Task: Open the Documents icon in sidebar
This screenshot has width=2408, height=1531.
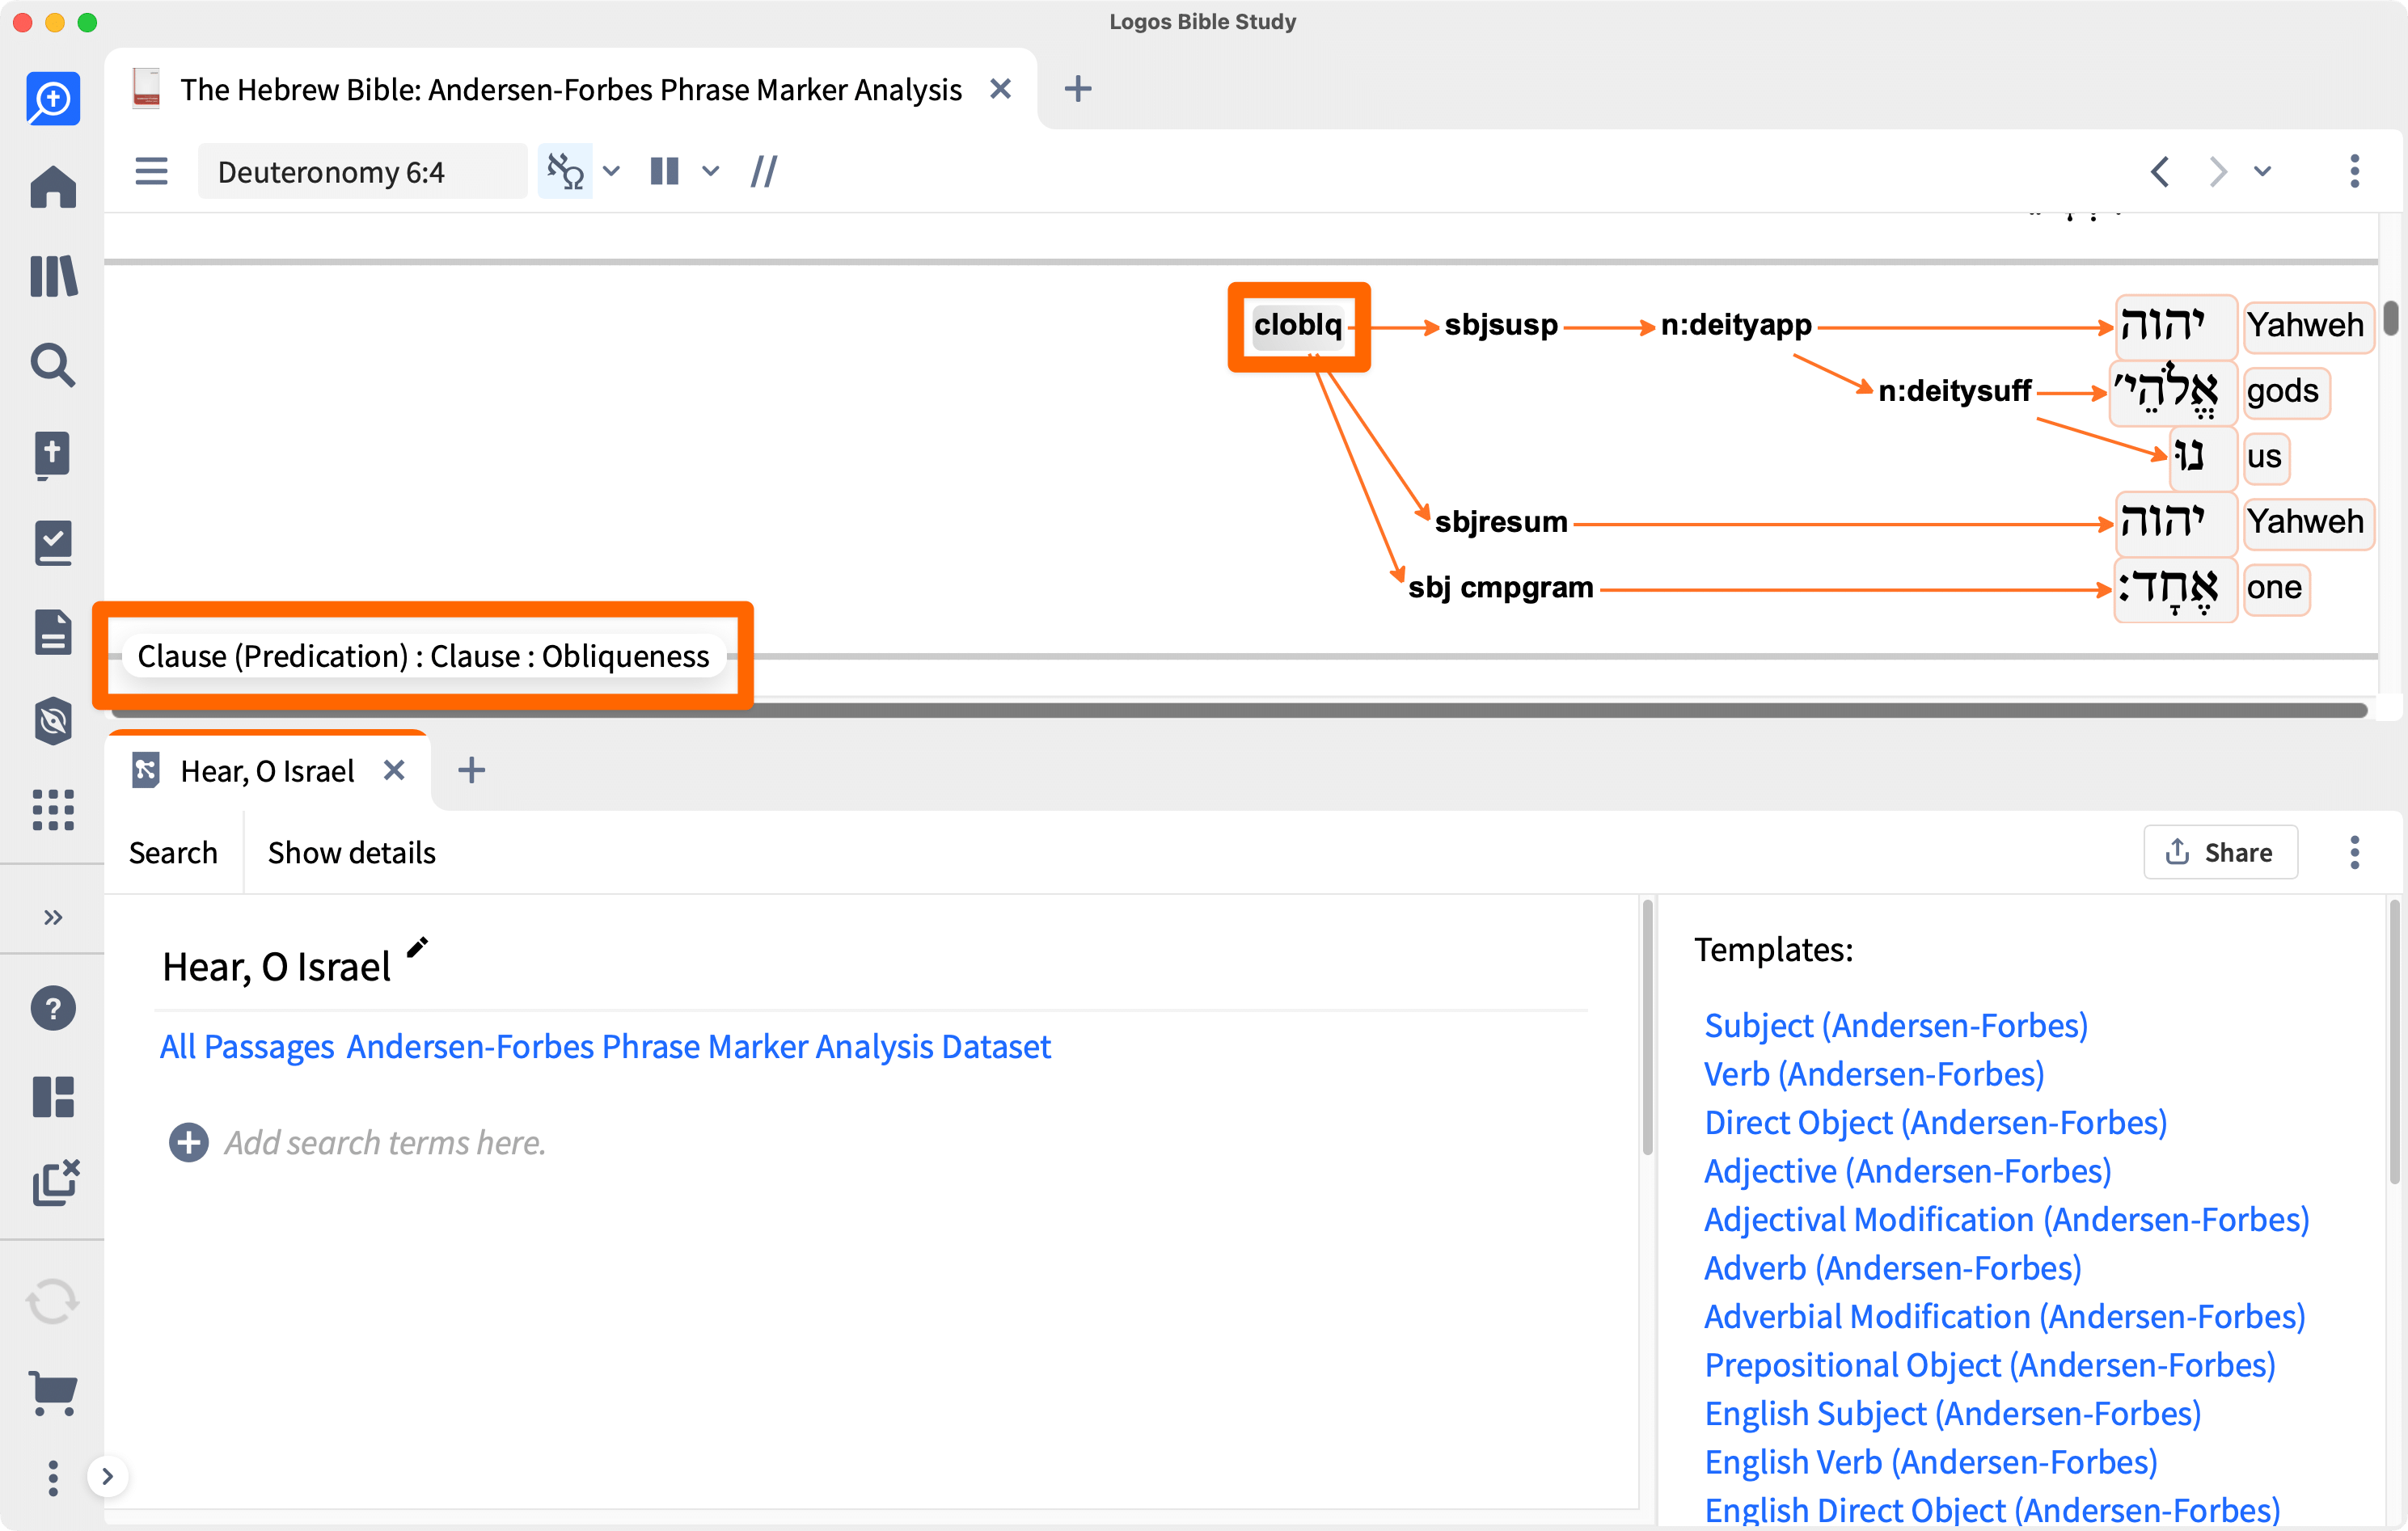Action: click(x=53, y=632)
